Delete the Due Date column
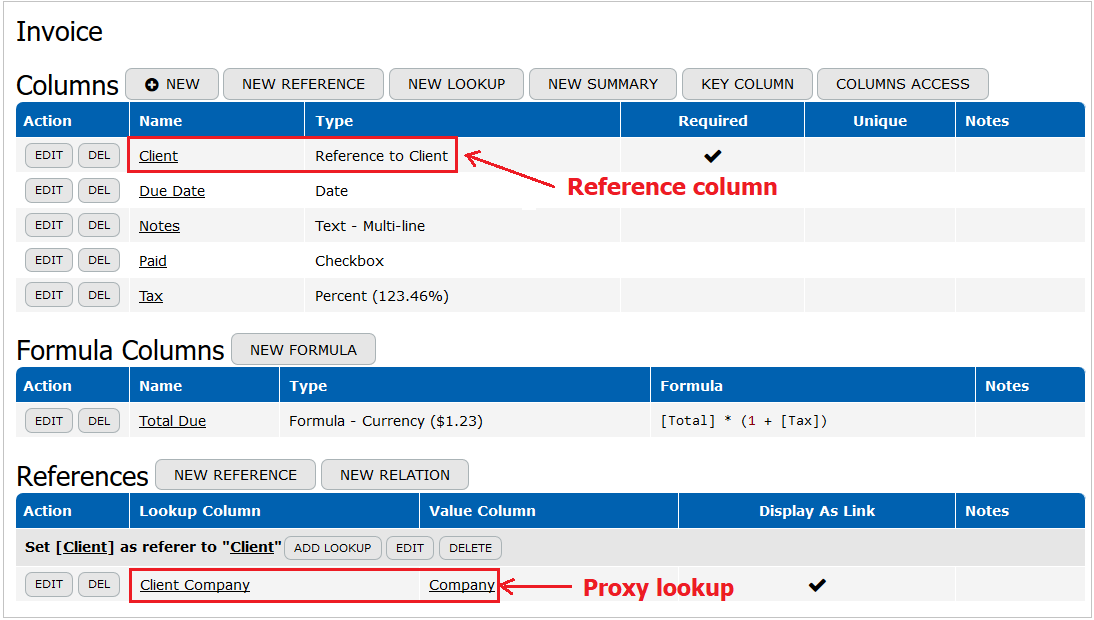 [x=99, y=190]
